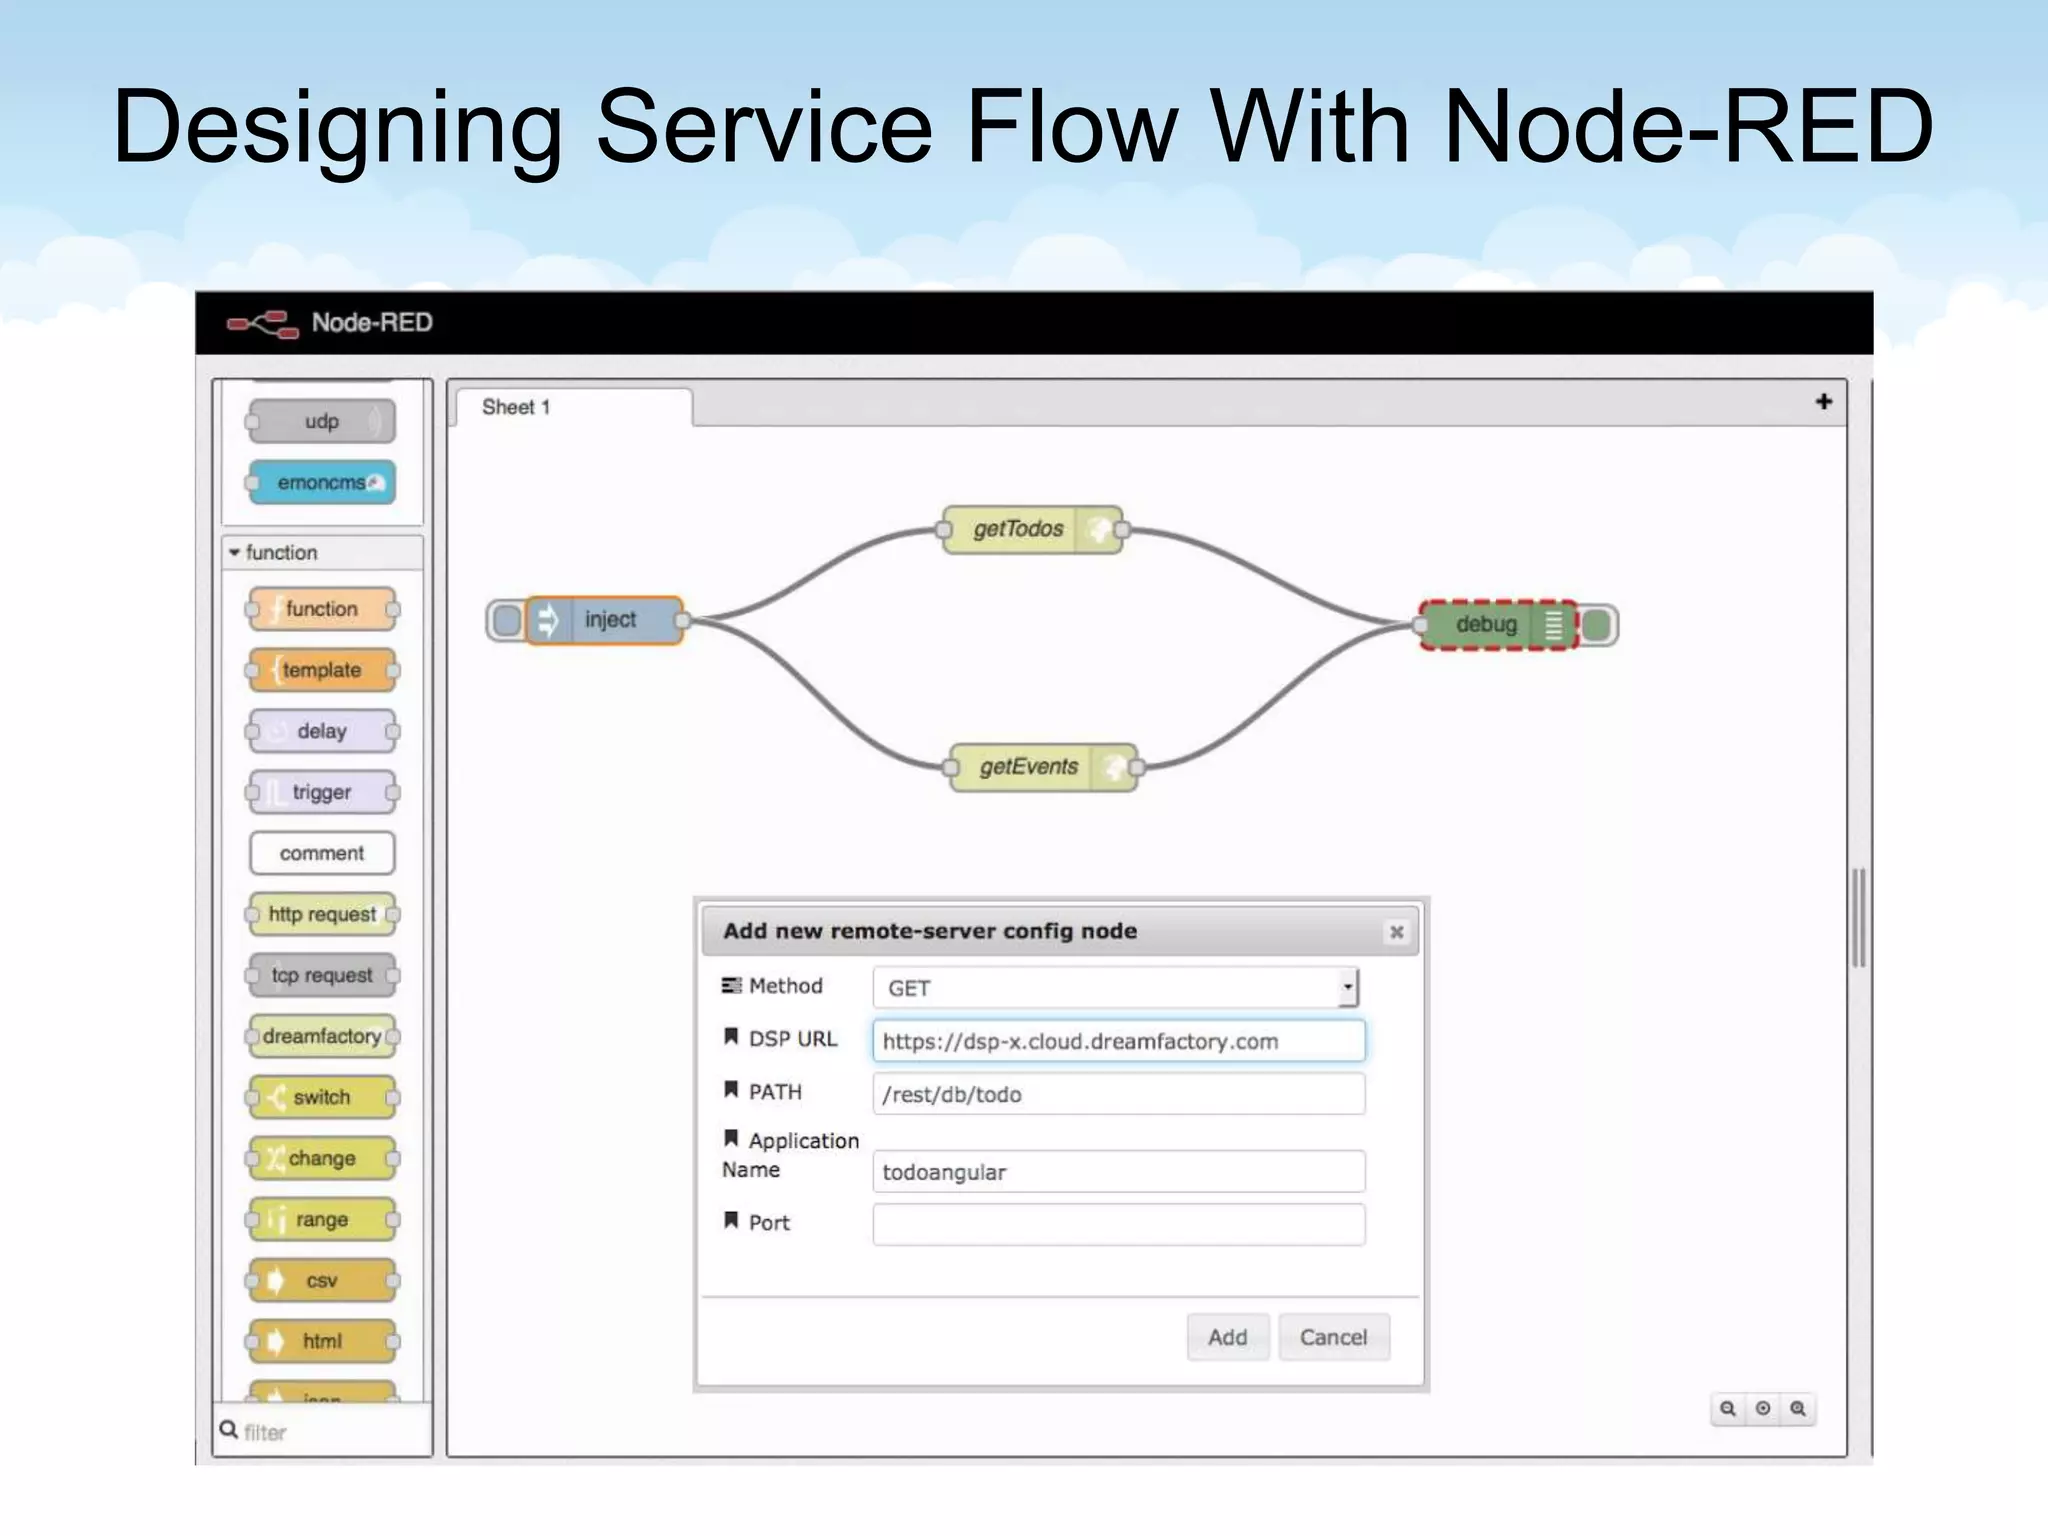Zoom in using right magnifier icon
The width and height of the screenshot is (2048, 1536).
[x=1798, y=1409]
